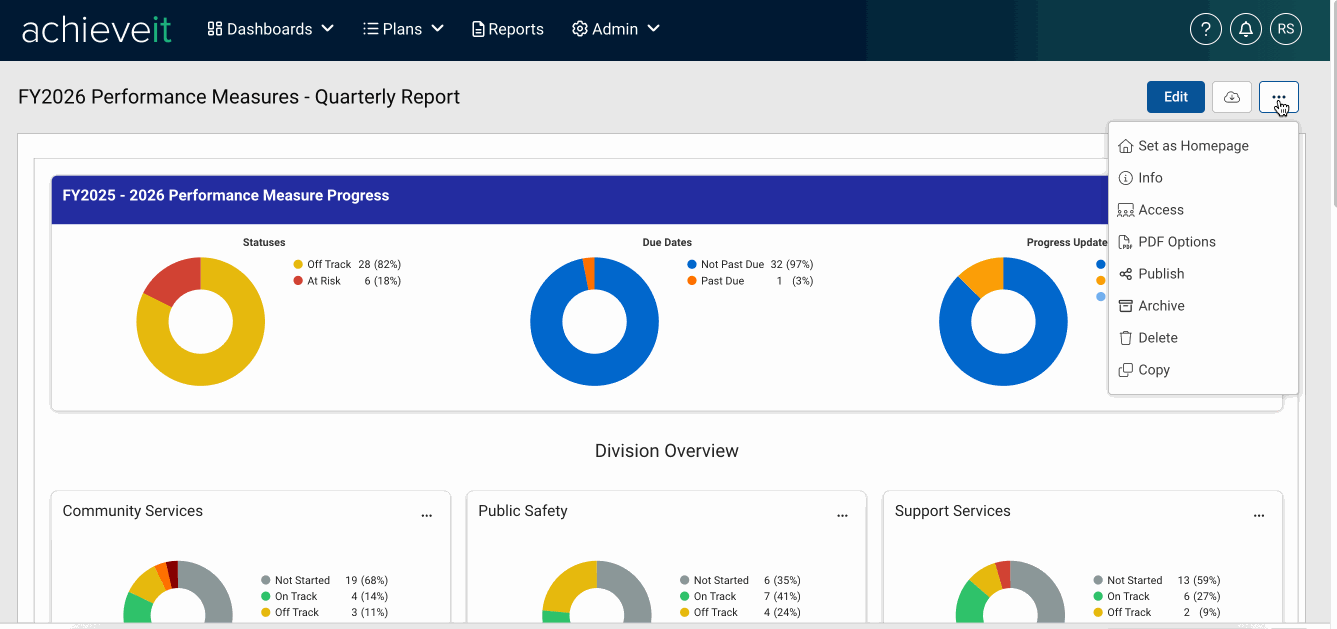This screenshot has width=1337, height=629.
Task: Open the Reports navigation item
Action: coord(508,29)
